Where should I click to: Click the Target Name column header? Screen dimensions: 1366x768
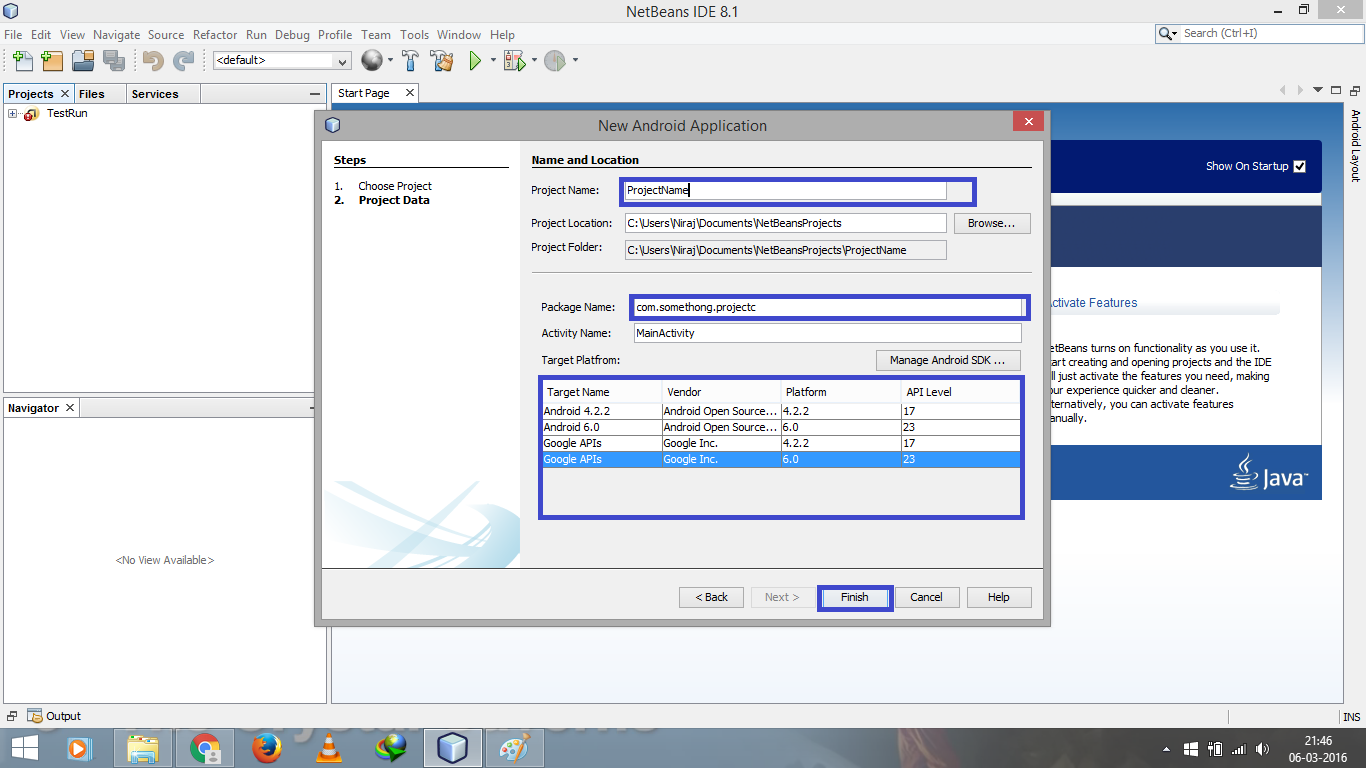click(601, 392)
